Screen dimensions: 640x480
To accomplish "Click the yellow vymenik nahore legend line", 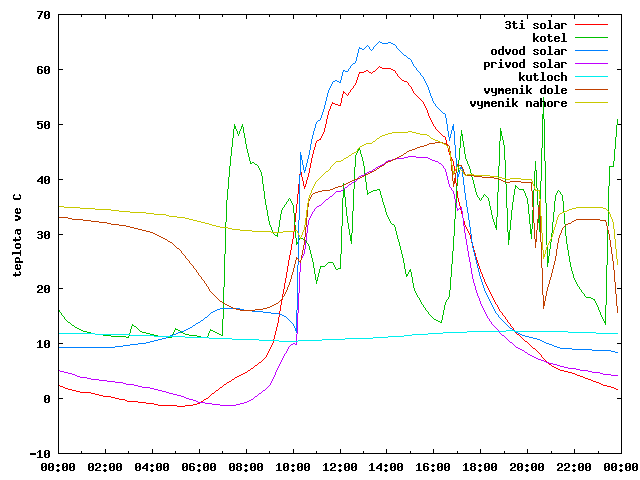I will [591, 103].
